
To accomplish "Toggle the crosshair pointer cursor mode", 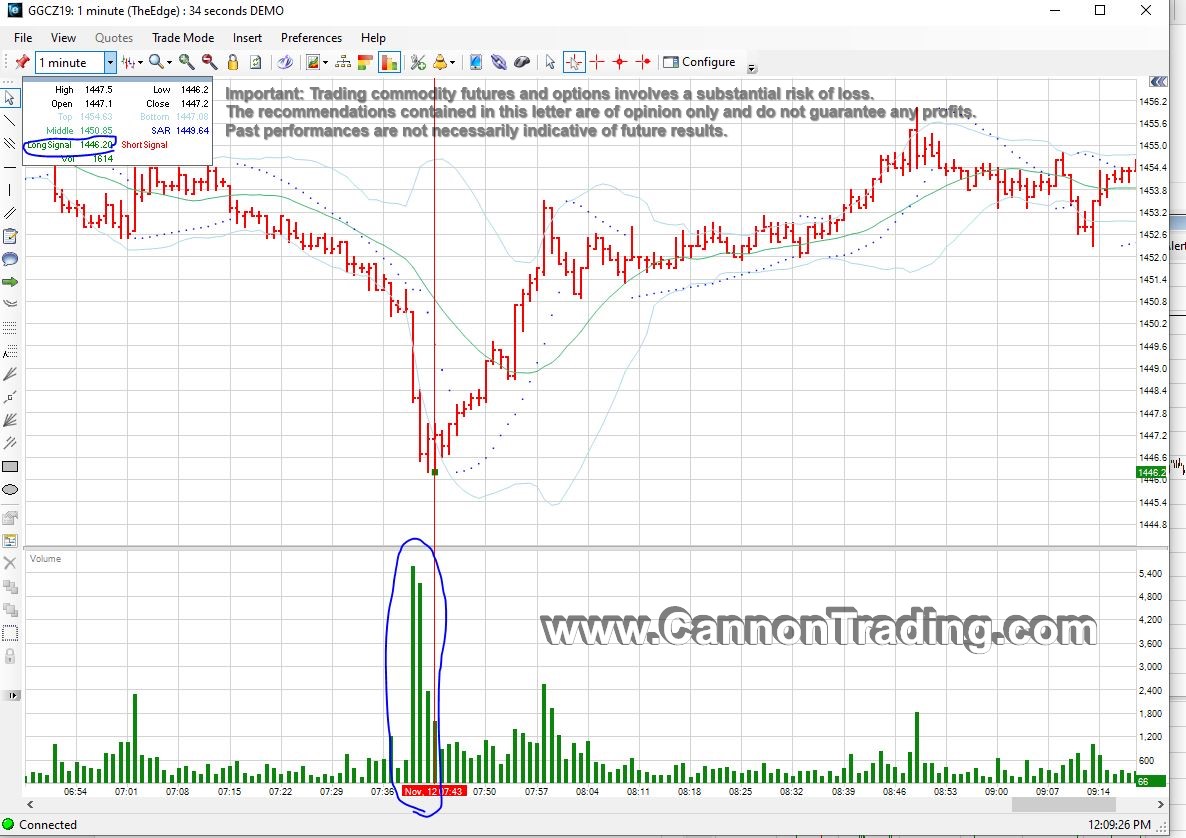I will click(x=574, y=62).
